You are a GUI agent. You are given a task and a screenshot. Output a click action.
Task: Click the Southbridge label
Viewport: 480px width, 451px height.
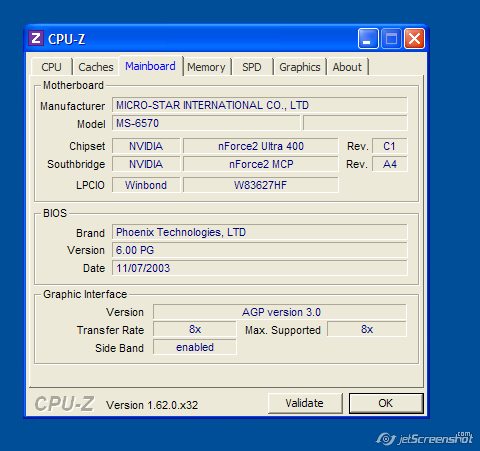point(76,164)
